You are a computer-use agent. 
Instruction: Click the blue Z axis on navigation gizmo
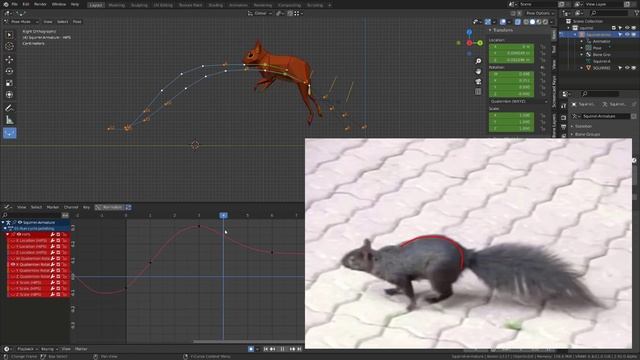469,32
